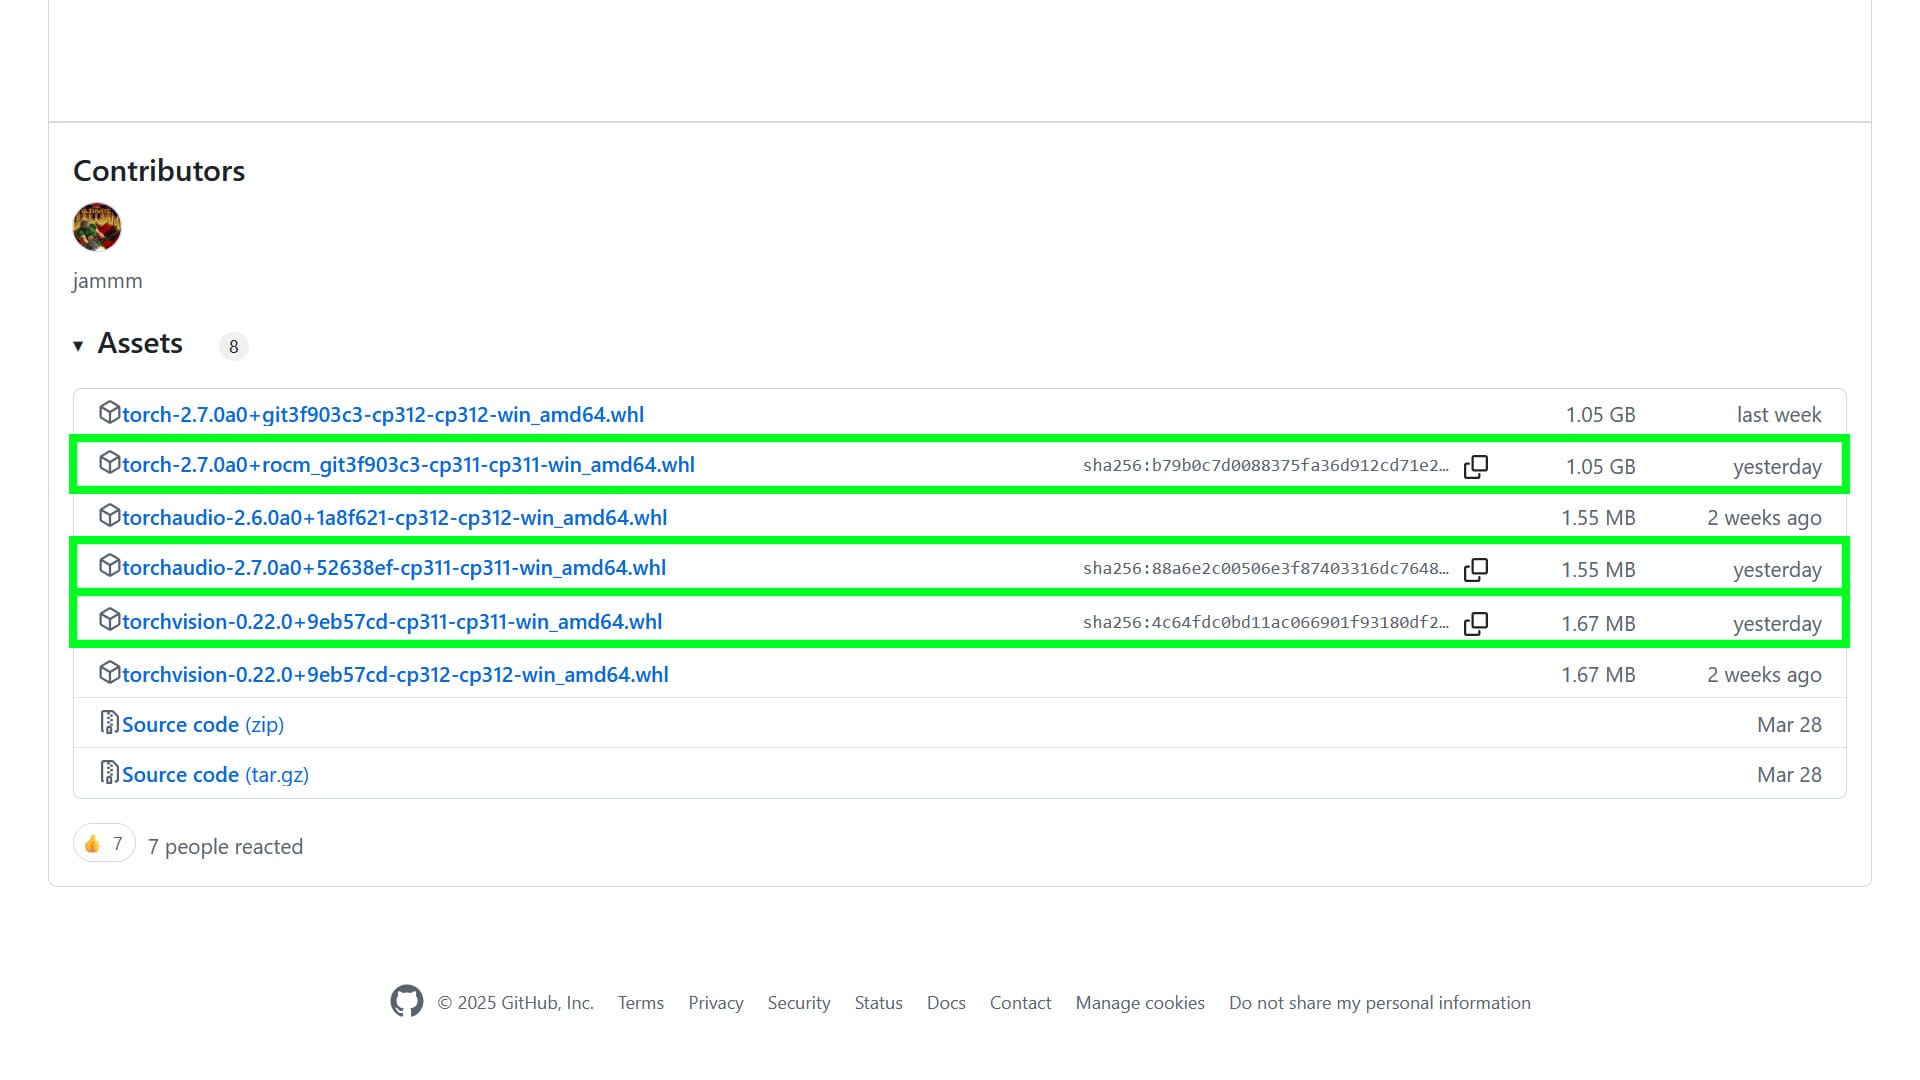Click the 'last week' timestamp
This screenshot has width=1920, height=1080.
(1779, 415)
